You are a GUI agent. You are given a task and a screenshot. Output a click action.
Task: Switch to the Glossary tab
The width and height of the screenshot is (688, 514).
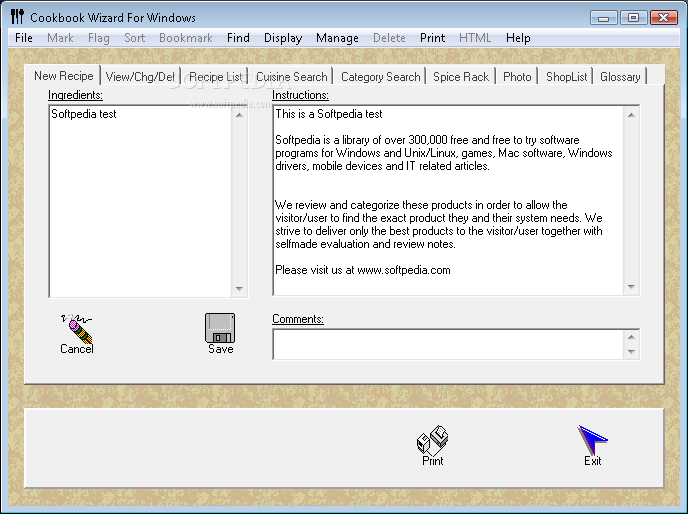point(620,77)
